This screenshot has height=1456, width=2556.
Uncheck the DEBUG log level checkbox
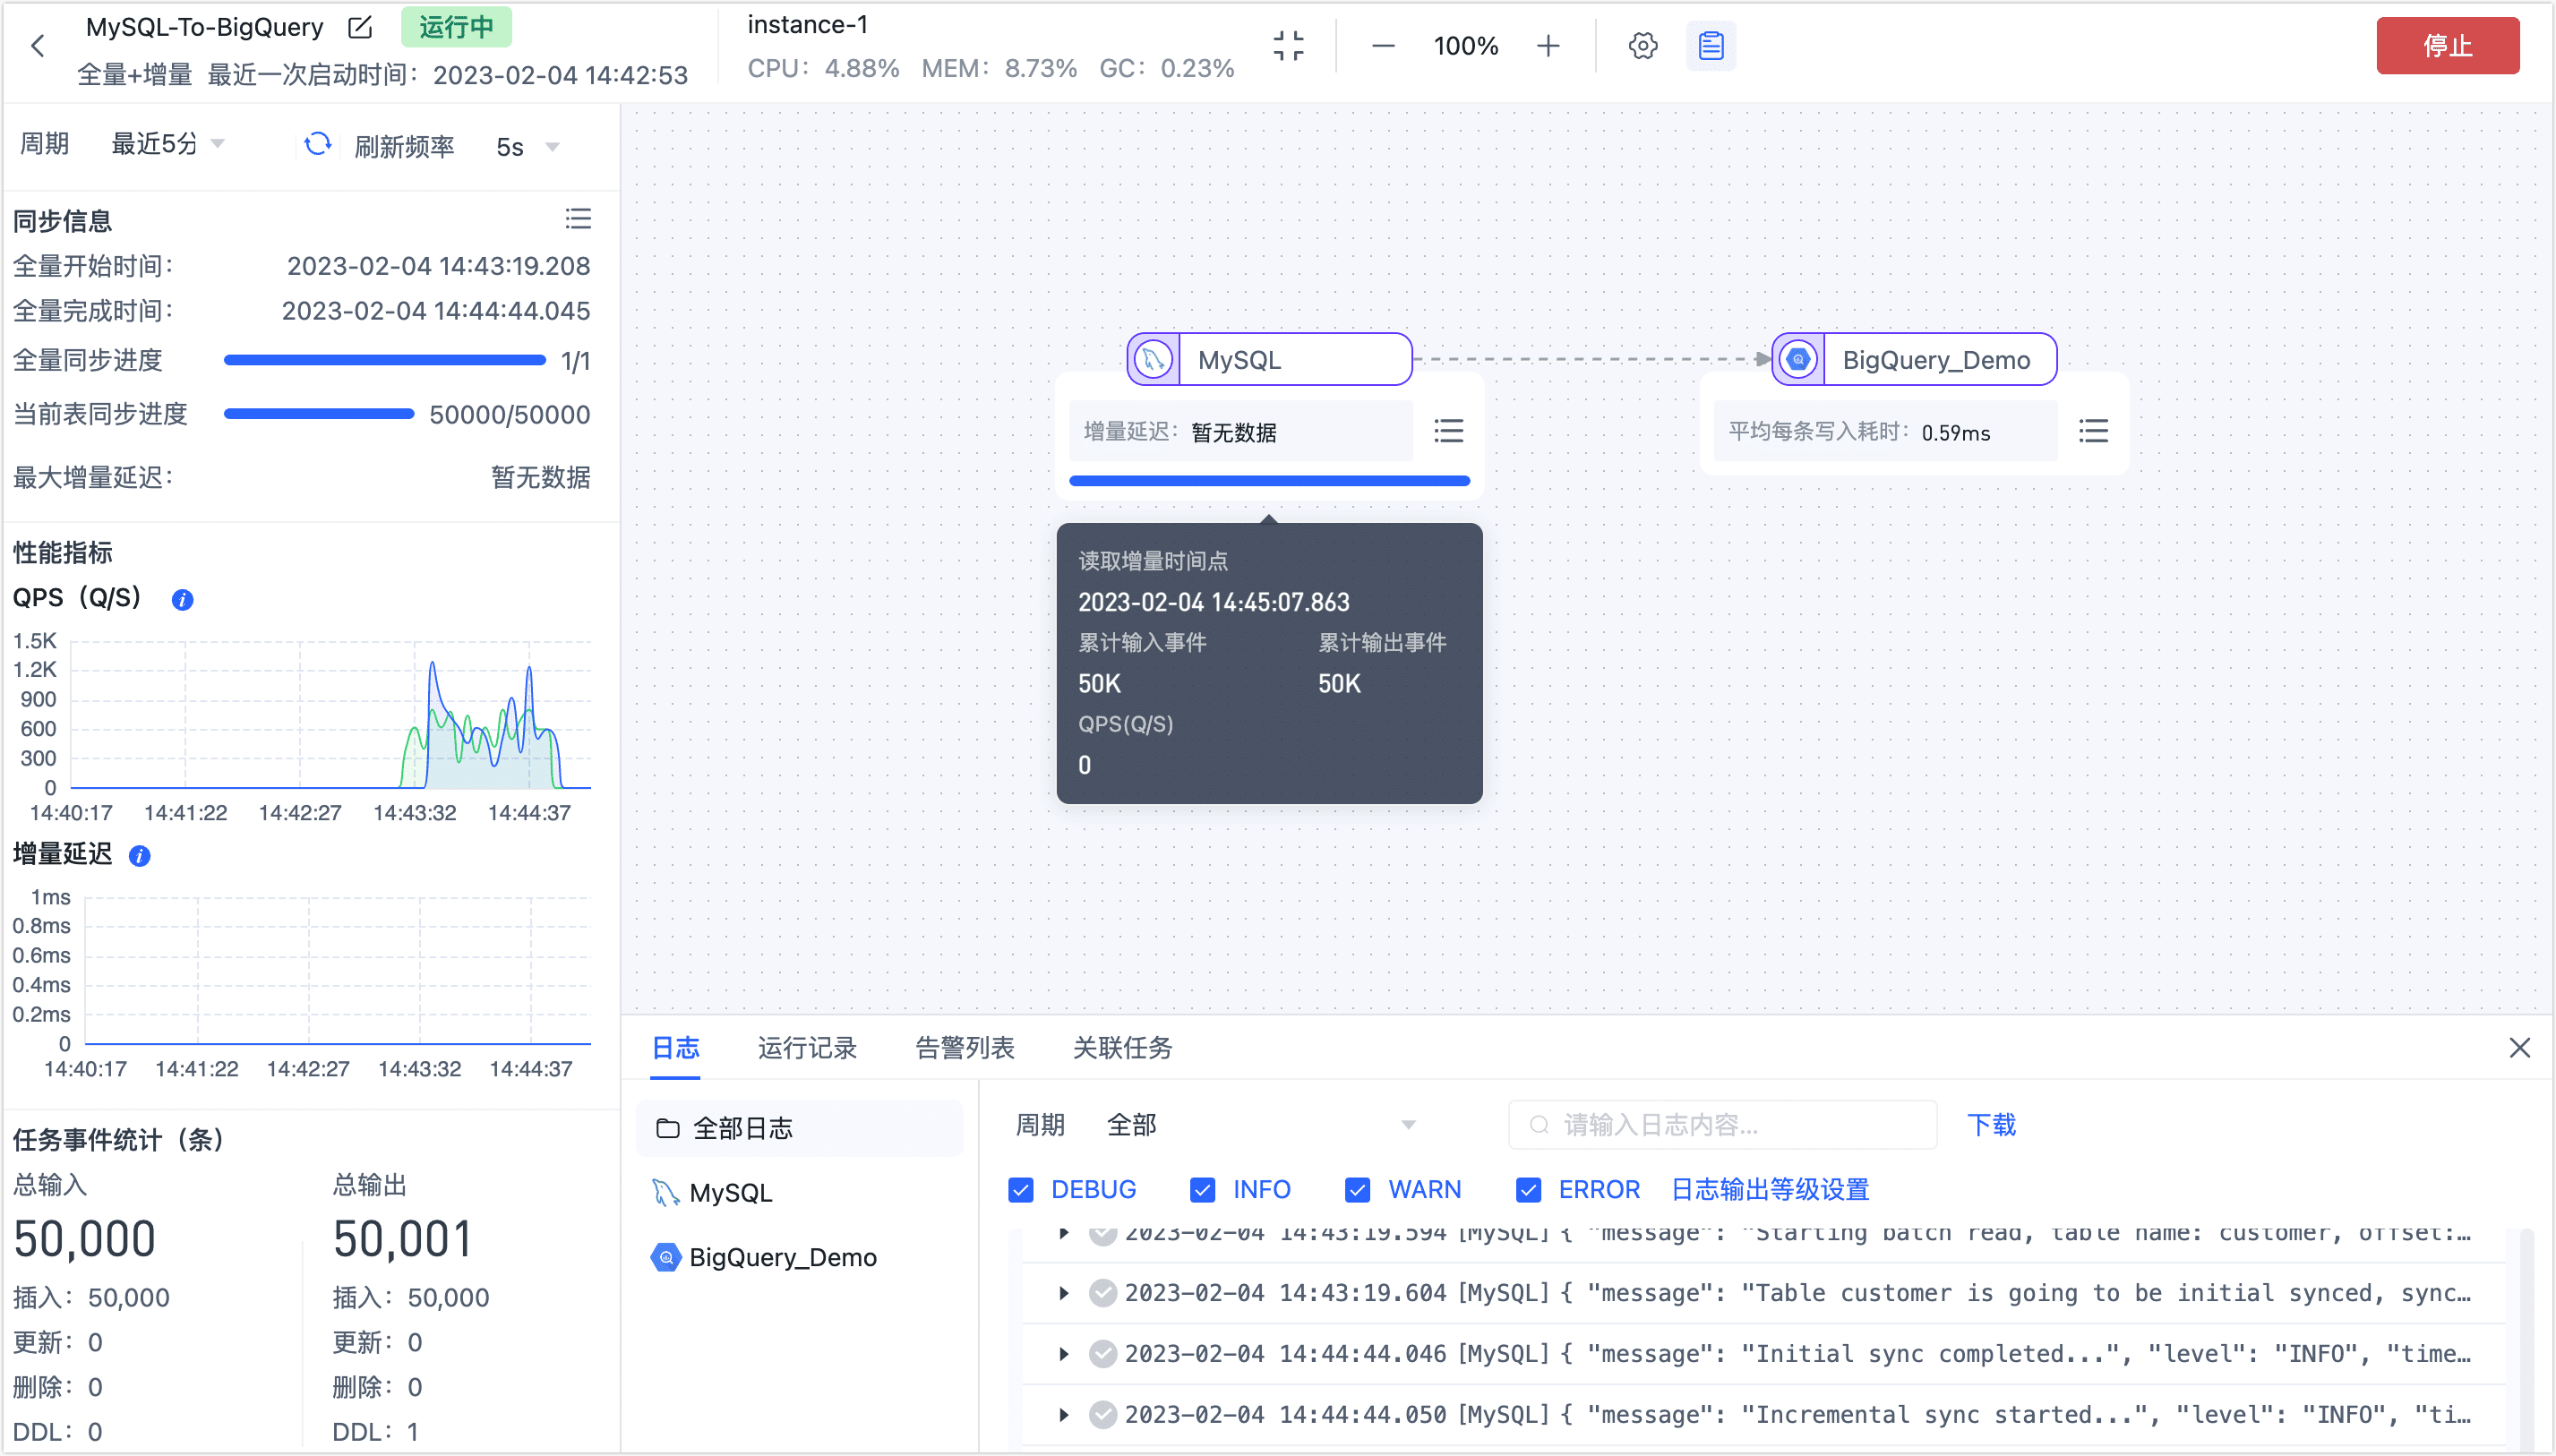[x=1020, y=1189]
